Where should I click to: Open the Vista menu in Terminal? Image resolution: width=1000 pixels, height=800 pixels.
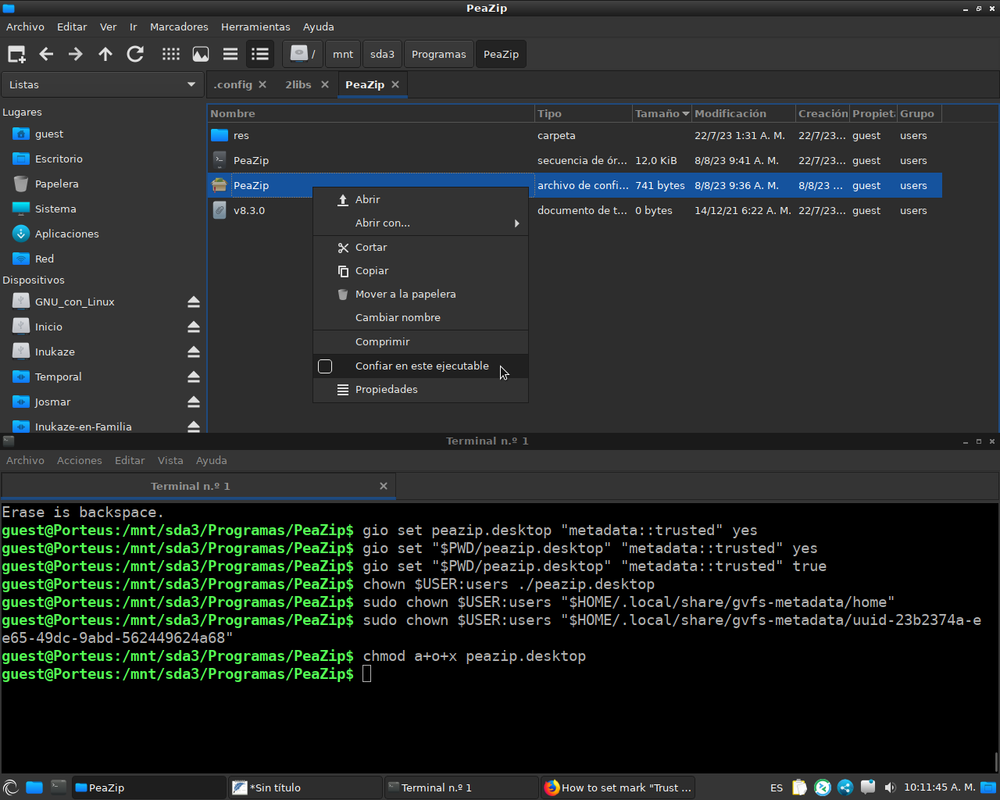tap(170, 461)
